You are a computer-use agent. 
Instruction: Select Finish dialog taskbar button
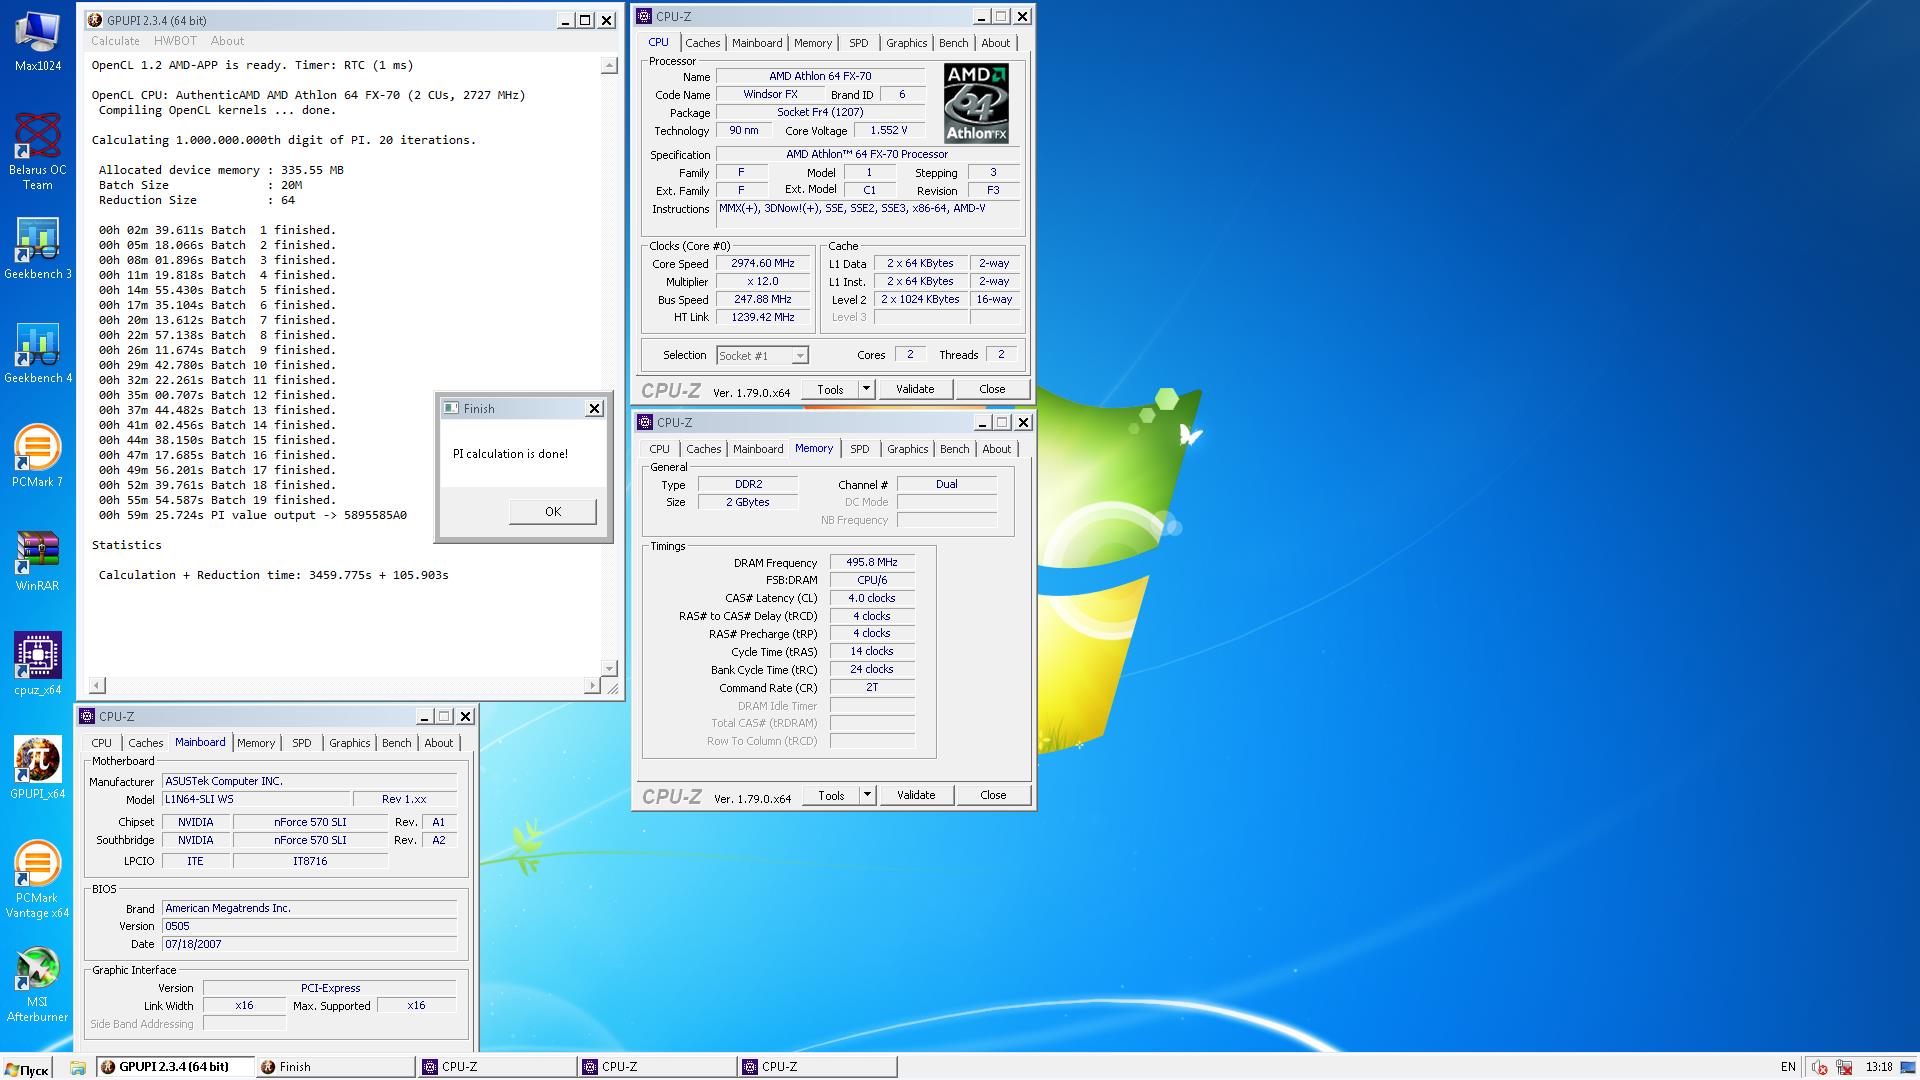coord(335,1067)
